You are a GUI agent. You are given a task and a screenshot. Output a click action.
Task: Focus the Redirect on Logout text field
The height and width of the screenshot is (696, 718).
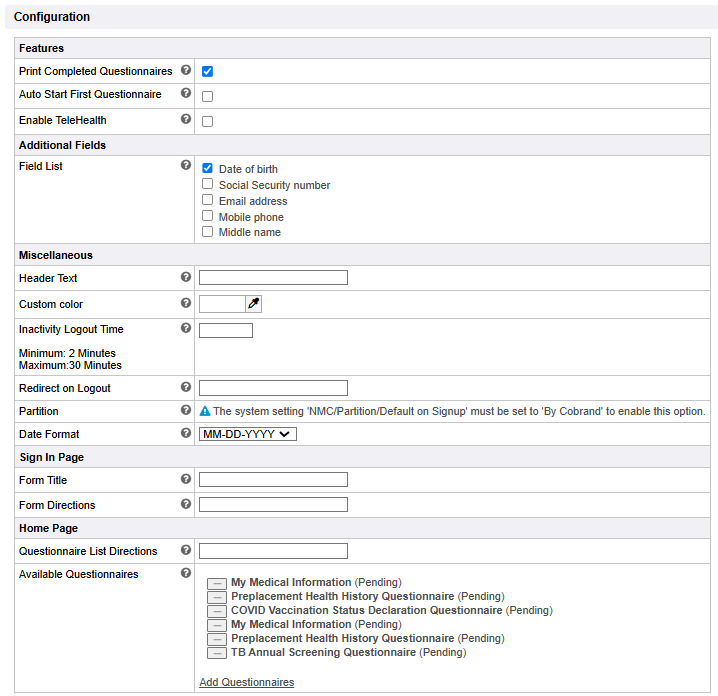273,388
